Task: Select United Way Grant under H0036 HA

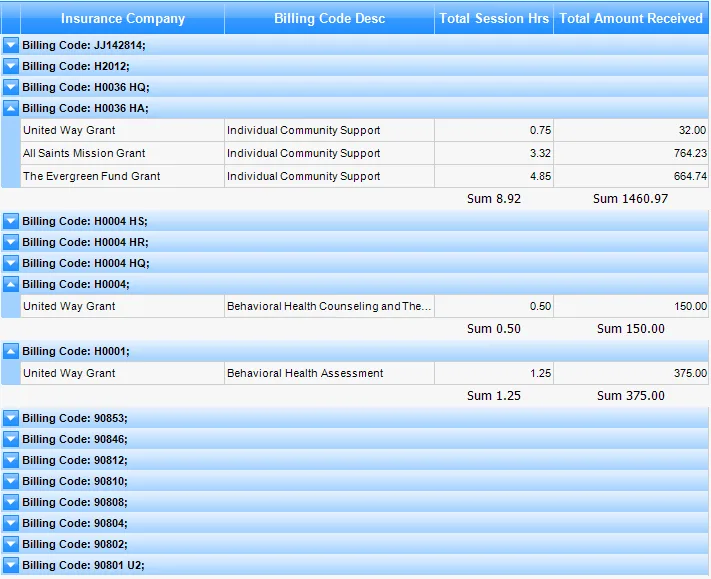Action: coord(122,130)
